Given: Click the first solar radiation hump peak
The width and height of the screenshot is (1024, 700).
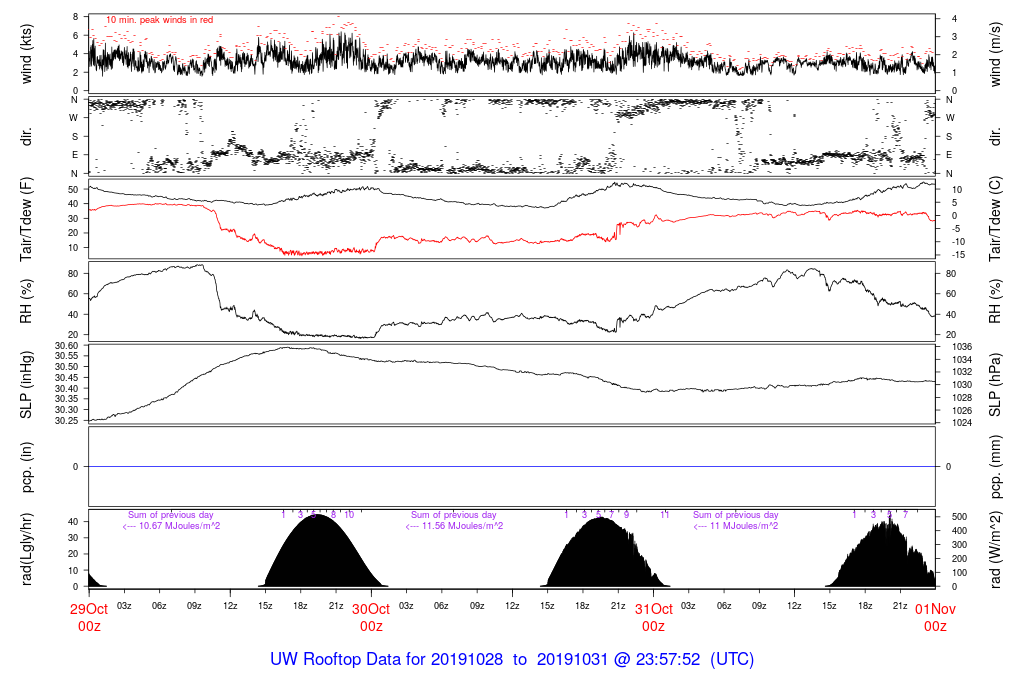Looking at the screenshot, I should tap(316, 518).
